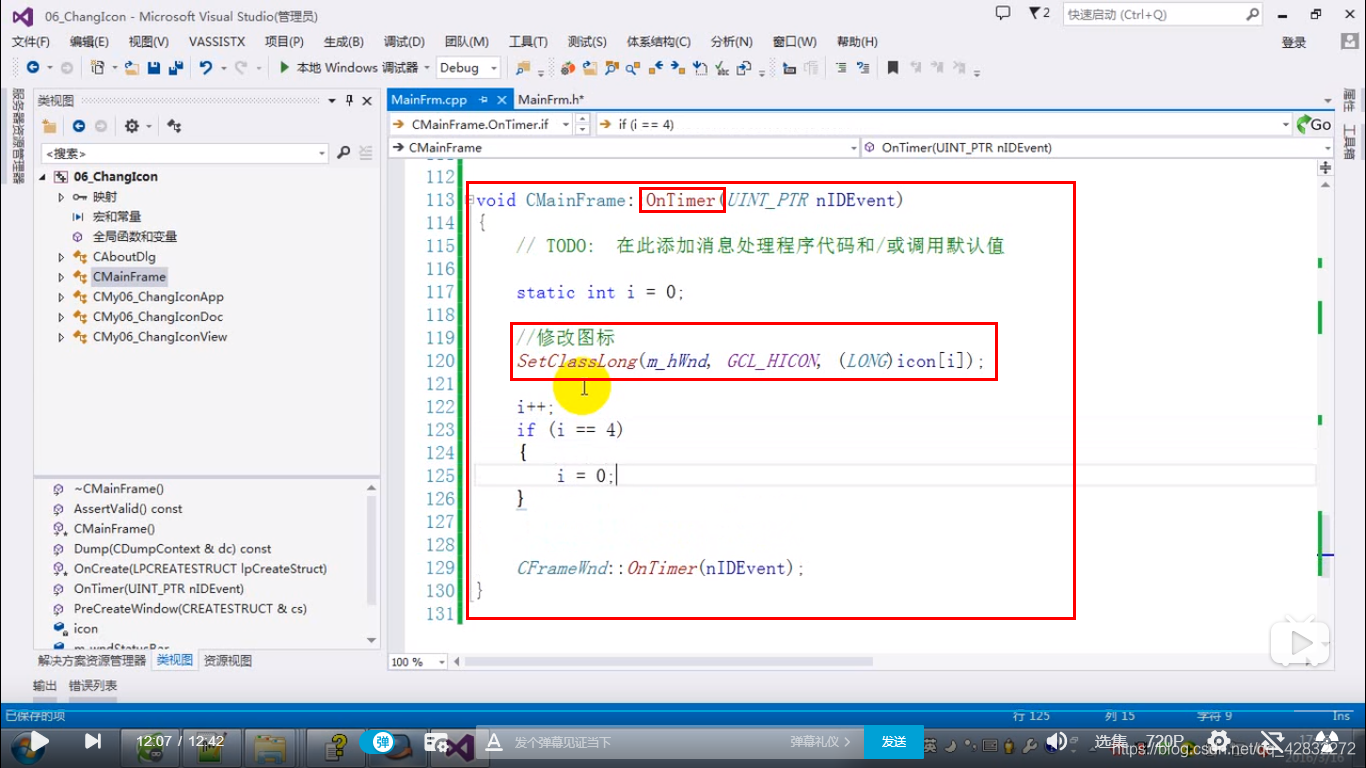Click into the 快速启动 quick launch box

click(1154, 14)
